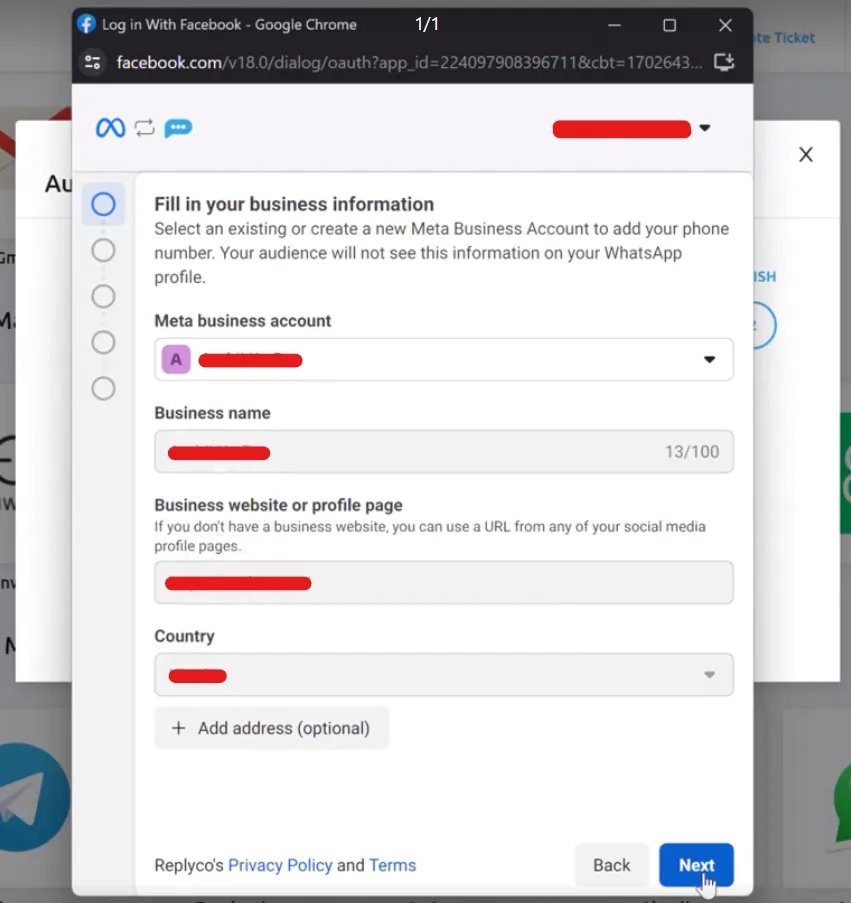Image resolution: width=851 pixels, height=903 pixels.
Task: Select the fourth step circle in sidebar
Action: (103, 342)
